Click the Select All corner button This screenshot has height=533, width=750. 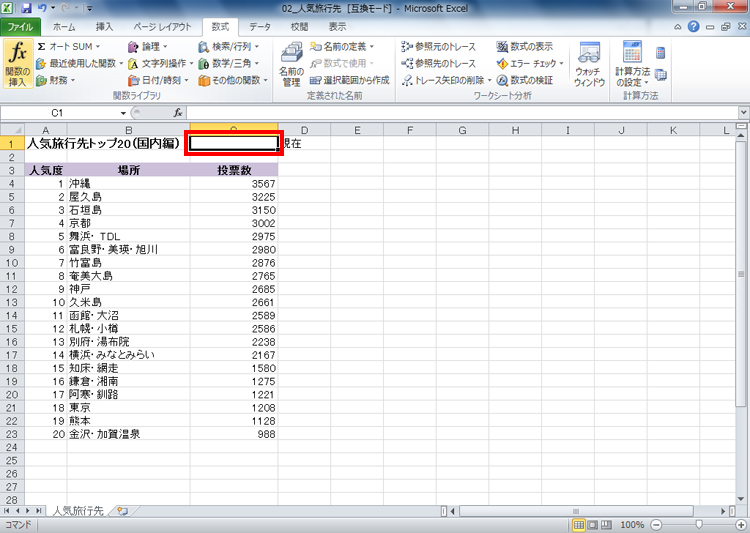pos(12,130)
